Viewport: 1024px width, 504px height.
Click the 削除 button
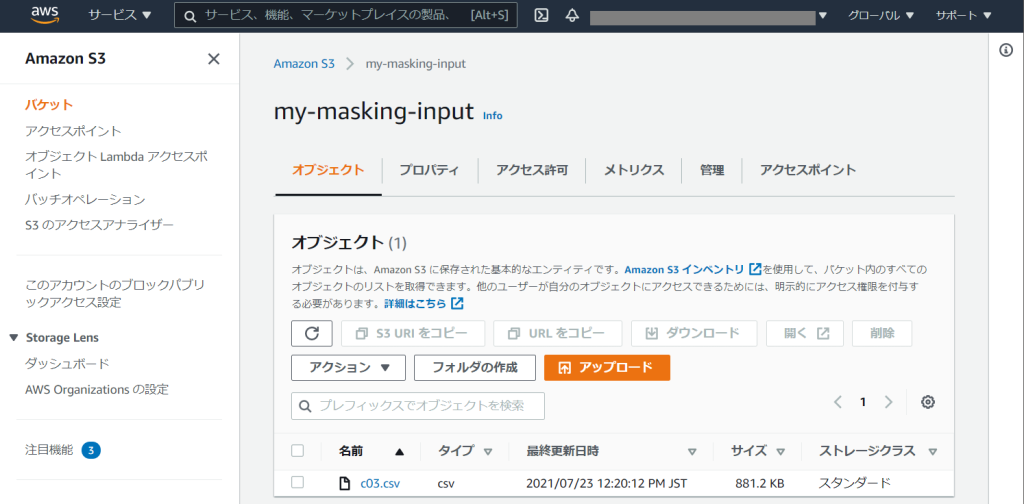point(882,334)
